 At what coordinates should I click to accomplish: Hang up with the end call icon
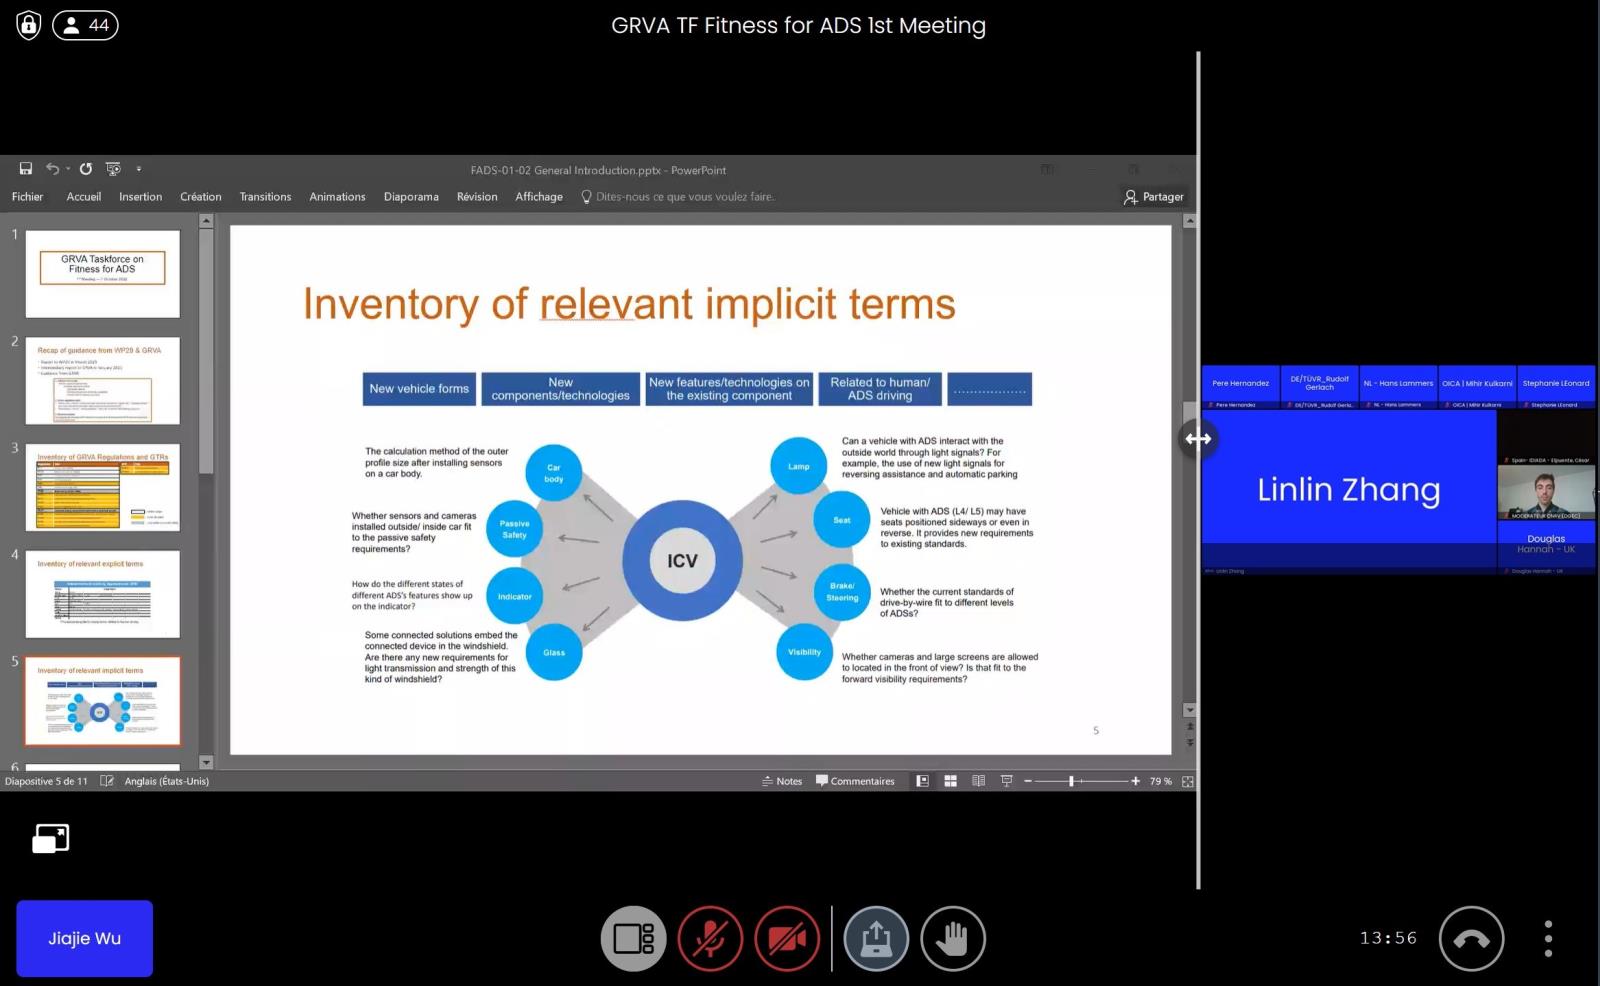click(x=1470, y=938)
